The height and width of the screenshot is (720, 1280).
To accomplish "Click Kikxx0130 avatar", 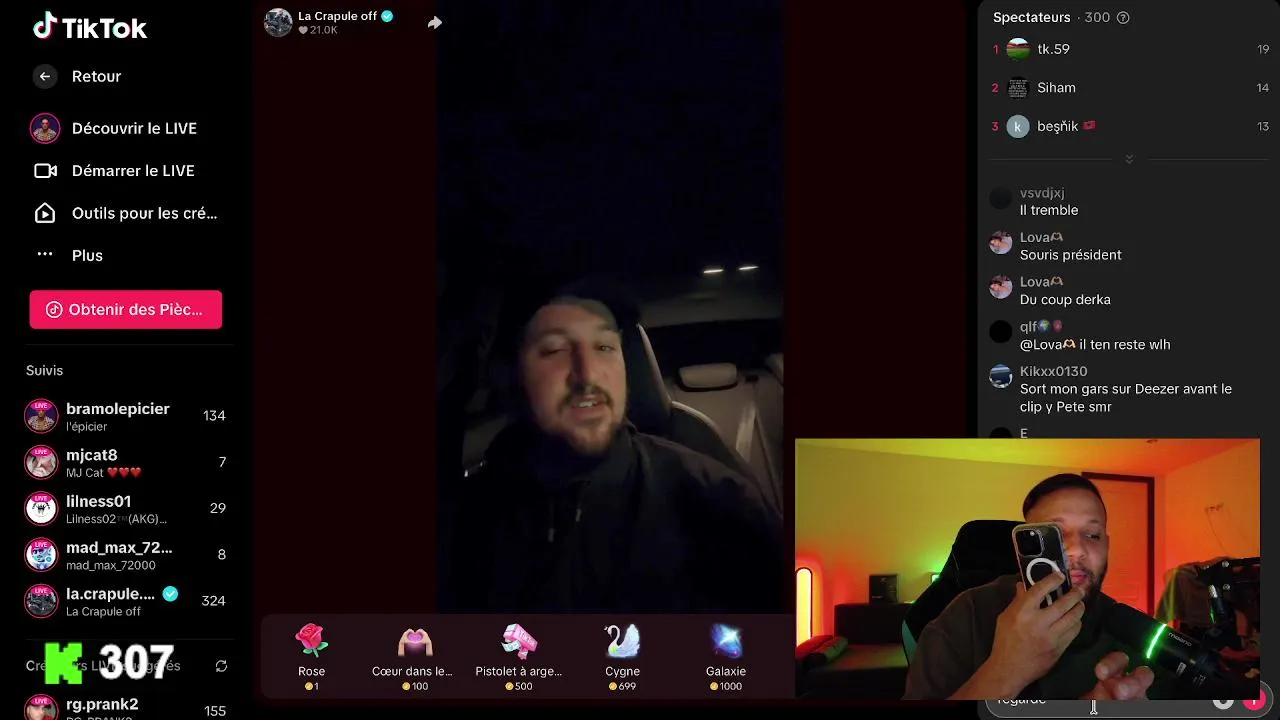I will pos(1001,377).
